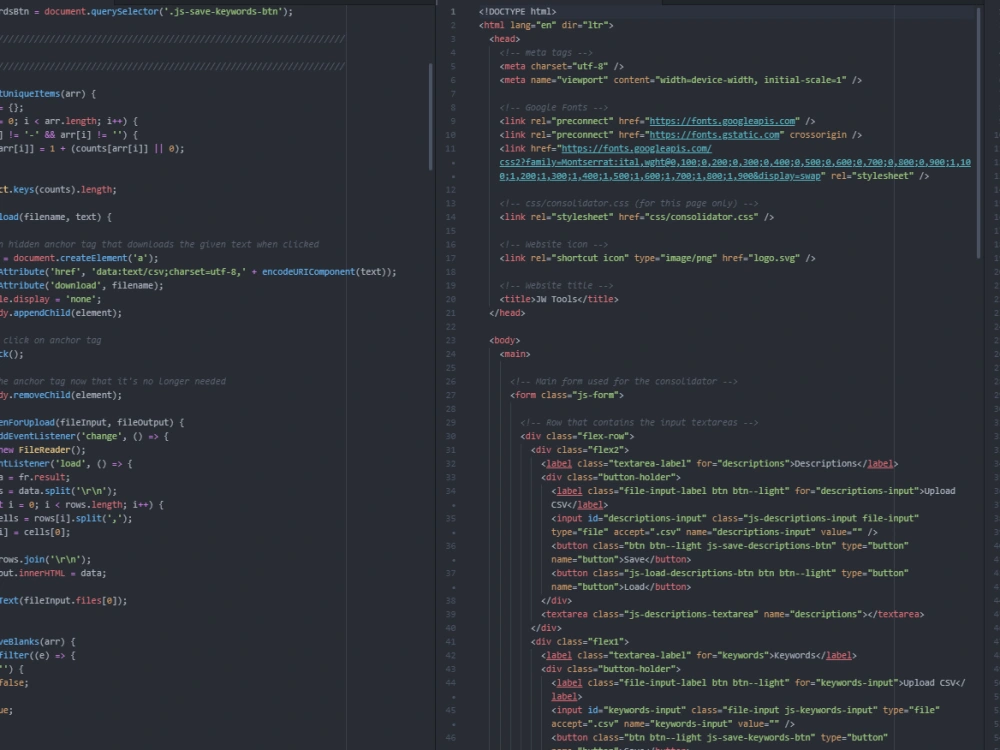The image size is (1000, 750).
Task: Click the <meta charset="utf-8" /> line
Action: [x=561, y=66]
